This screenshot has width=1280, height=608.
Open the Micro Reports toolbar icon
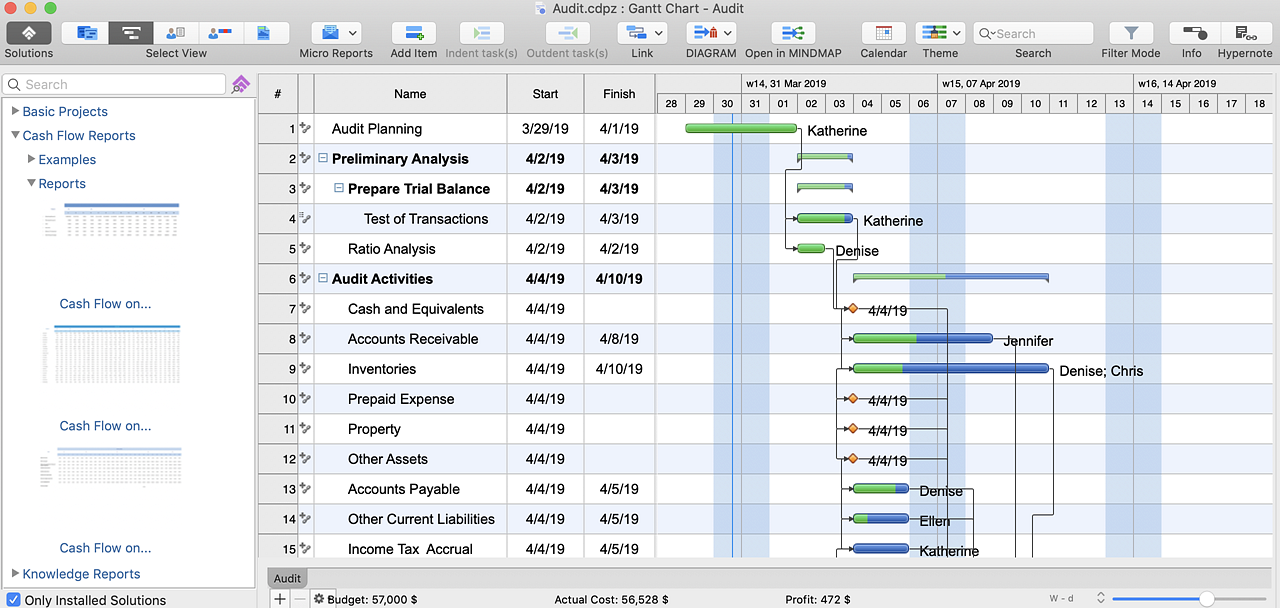pyautogui.click(x=336, y=33)
